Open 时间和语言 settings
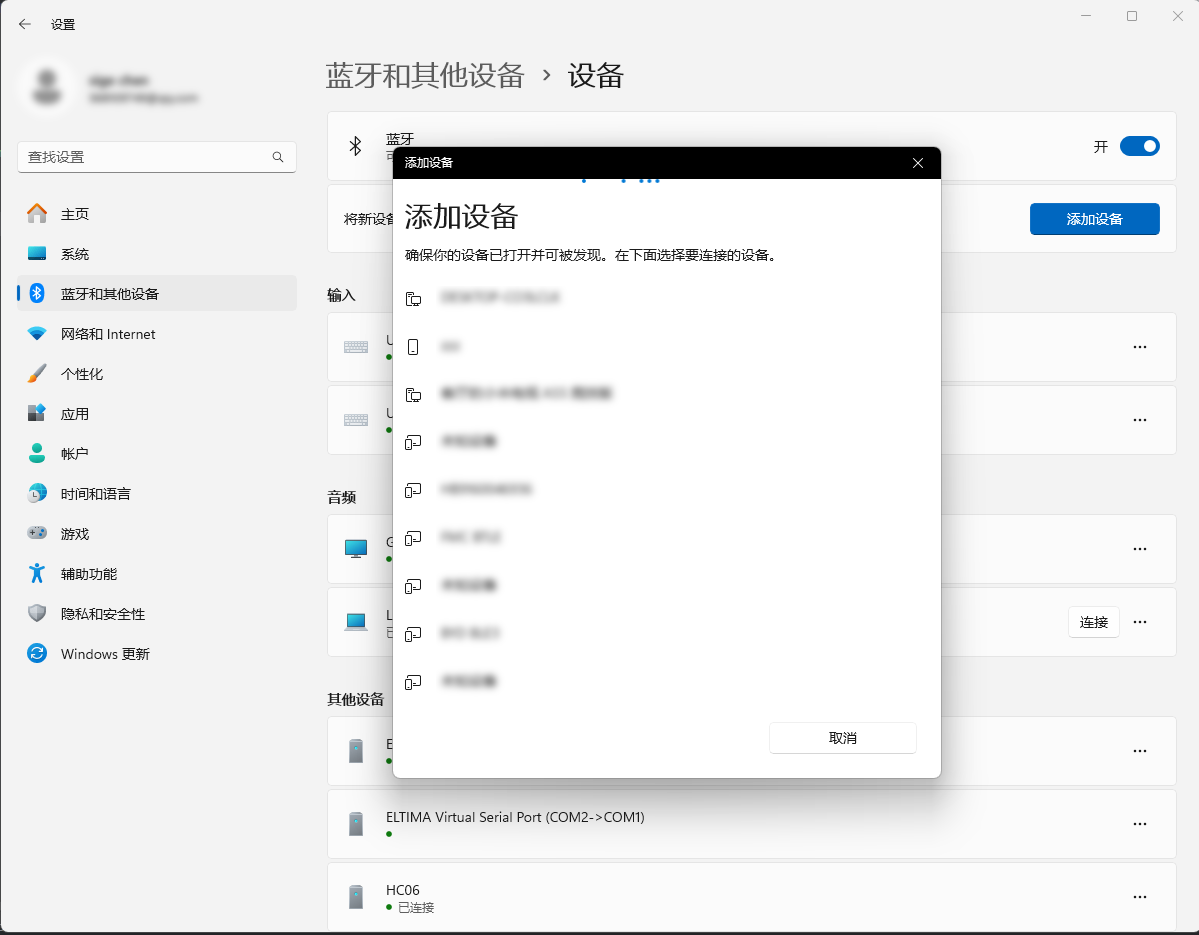This screenshot has width=1199, height=935. click(95, 494)
